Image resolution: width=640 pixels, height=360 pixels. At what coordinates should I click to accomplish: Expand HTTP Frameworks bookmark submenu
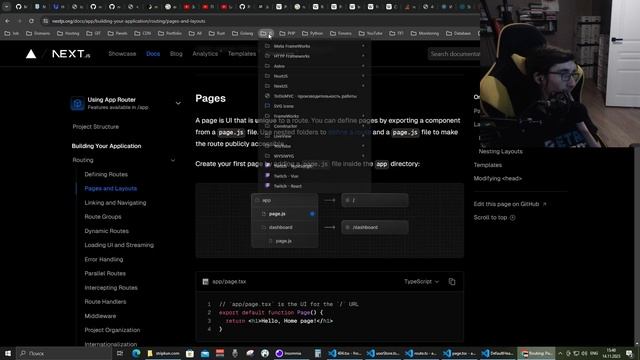(314, 56)
